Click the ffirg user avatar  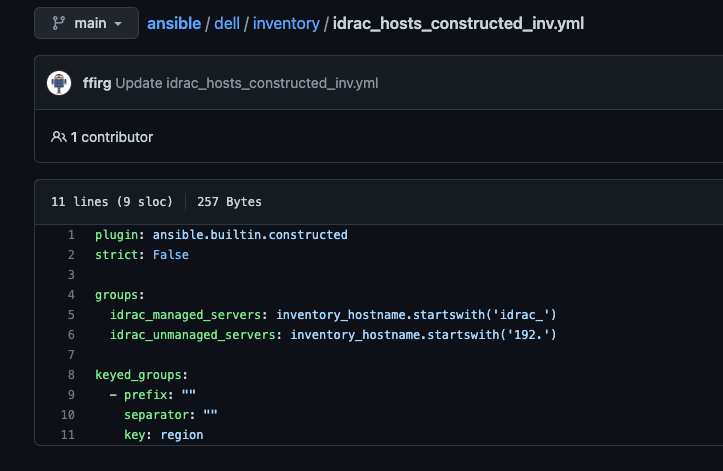(59, 83)
